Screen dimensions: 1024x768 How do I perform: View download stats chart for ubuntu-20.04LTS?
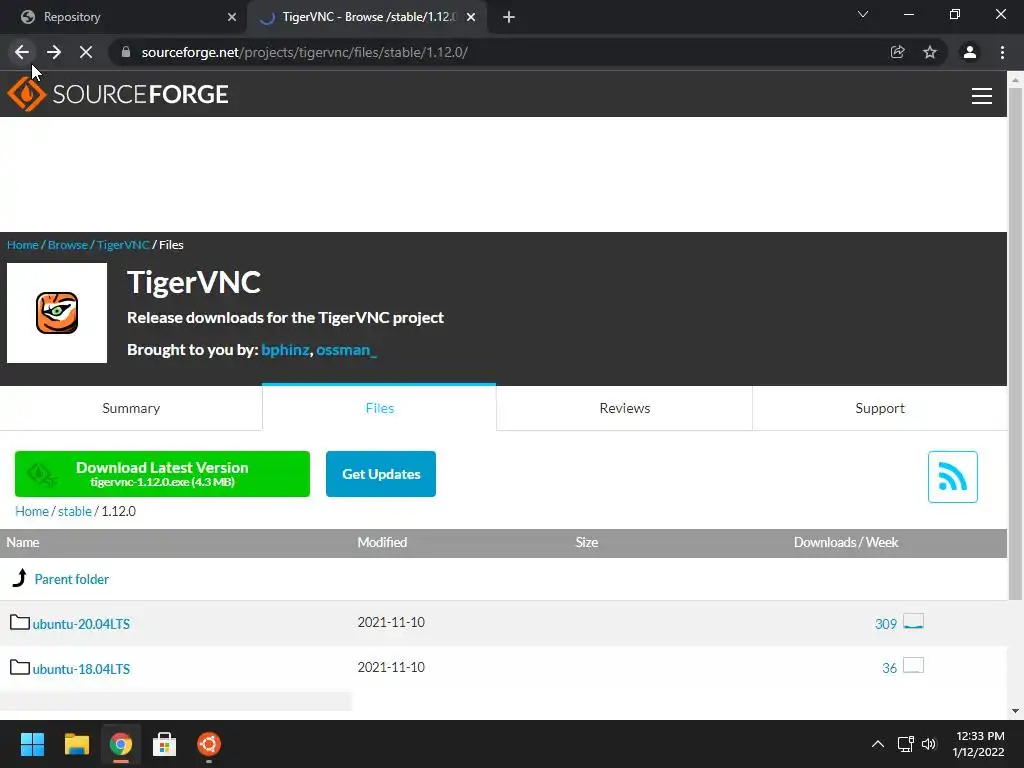(x=914, y=621)
